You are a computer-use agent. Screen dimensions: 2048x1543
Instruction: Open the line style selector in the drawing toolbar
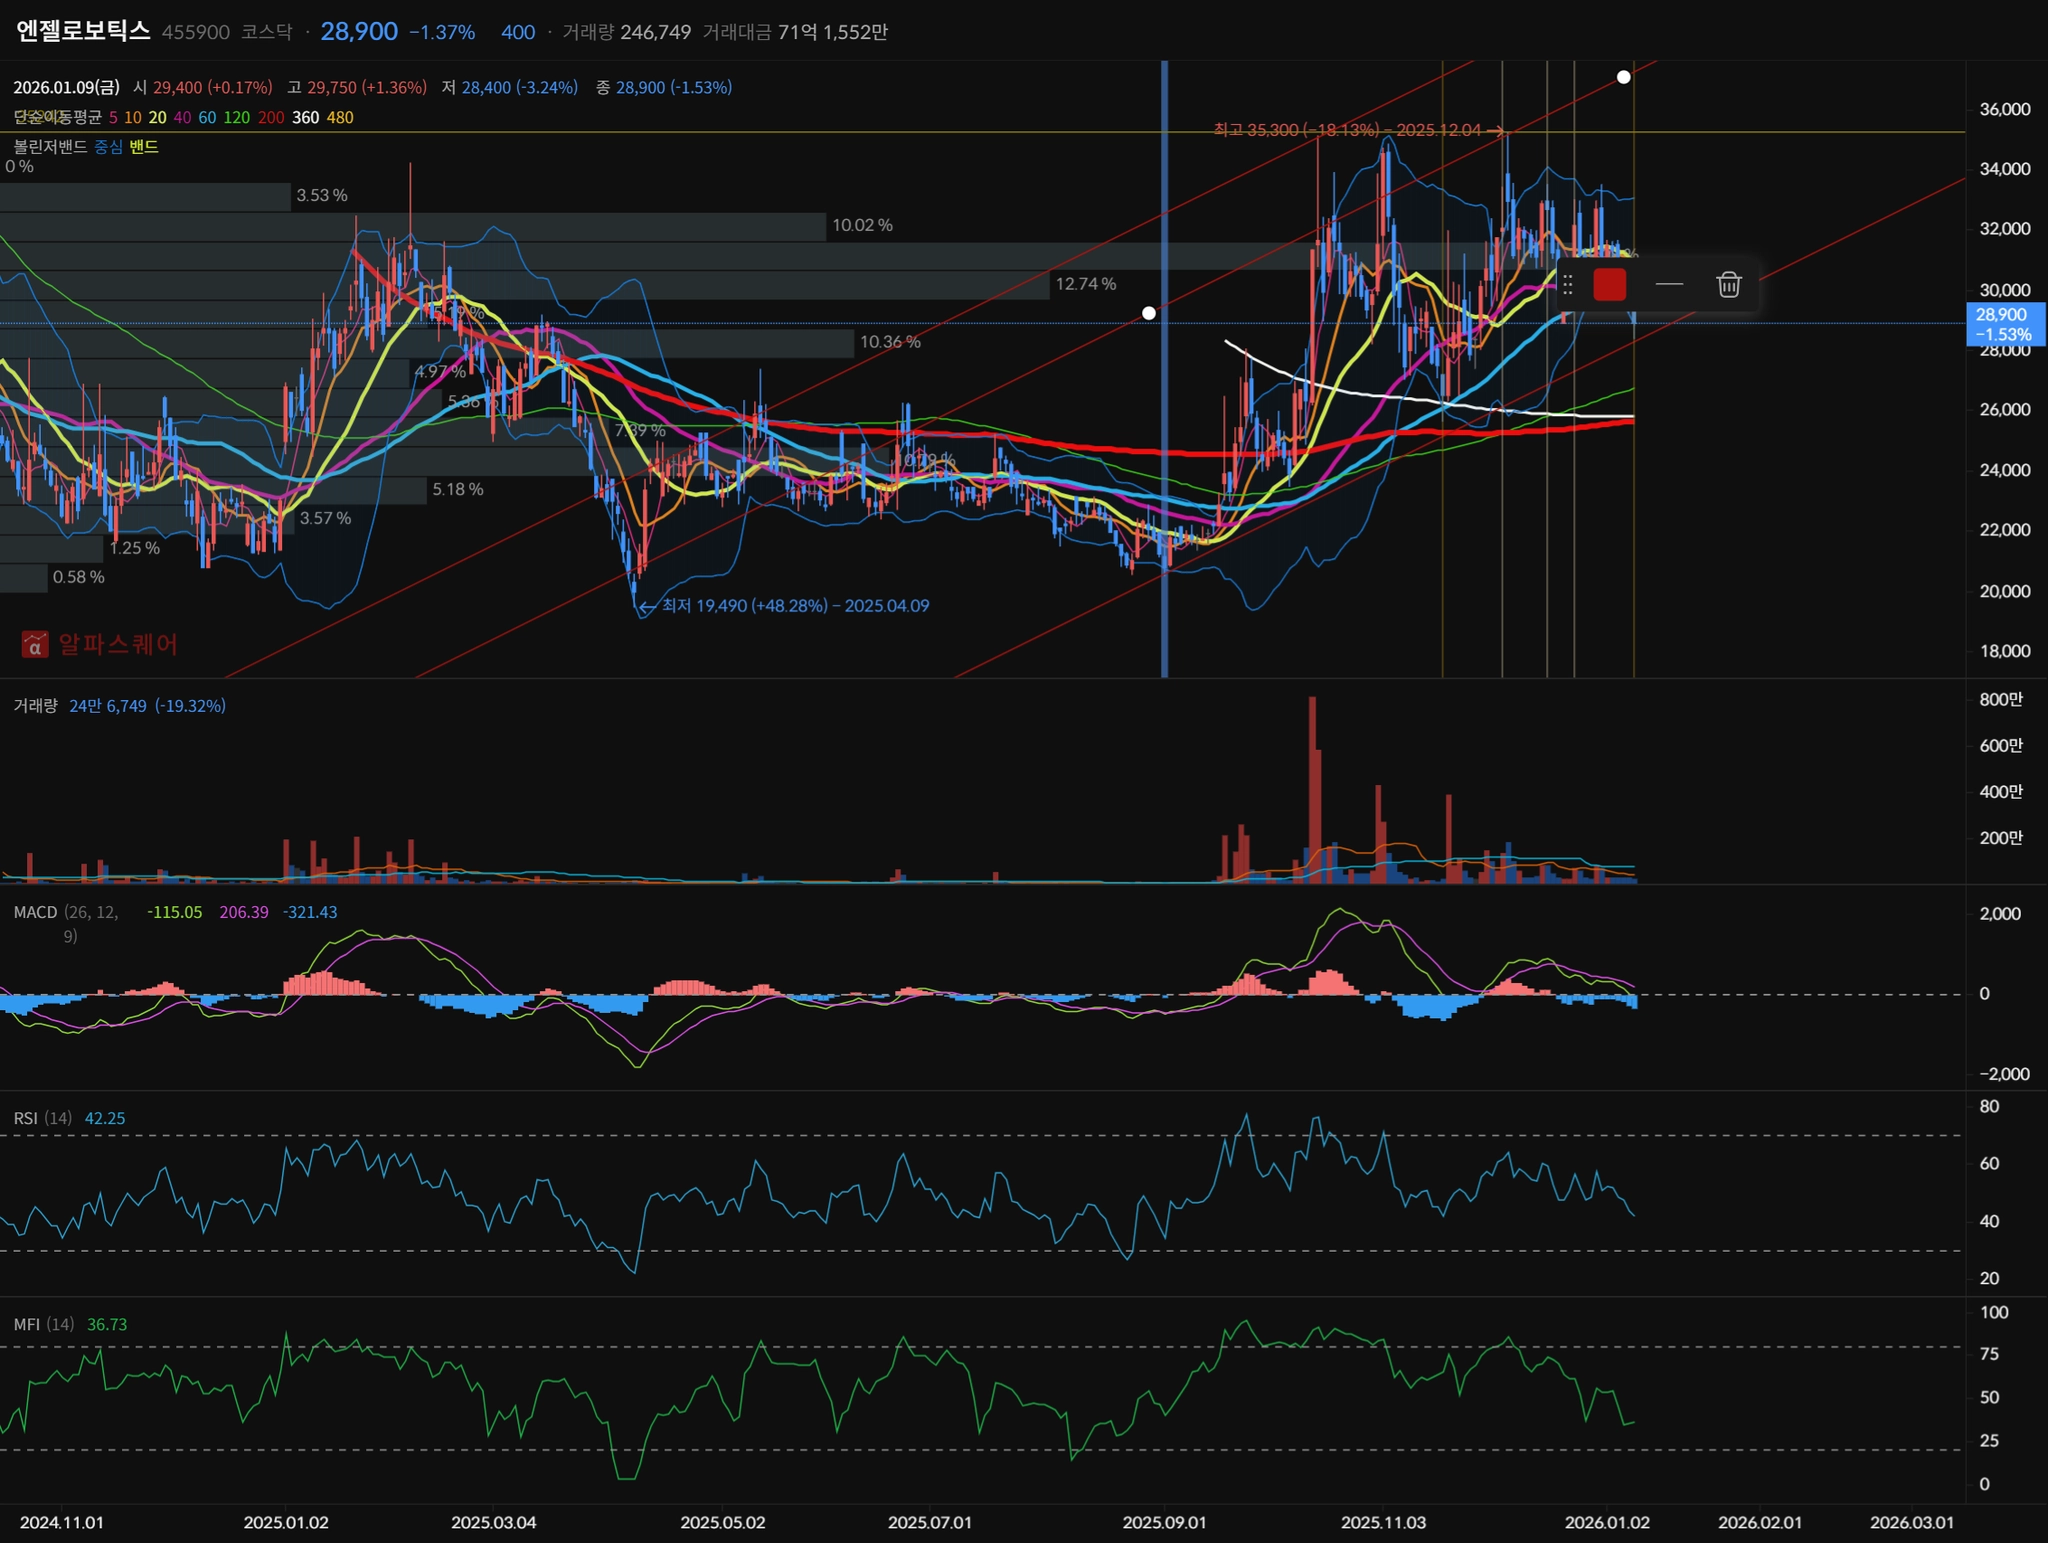[1669, 285]
